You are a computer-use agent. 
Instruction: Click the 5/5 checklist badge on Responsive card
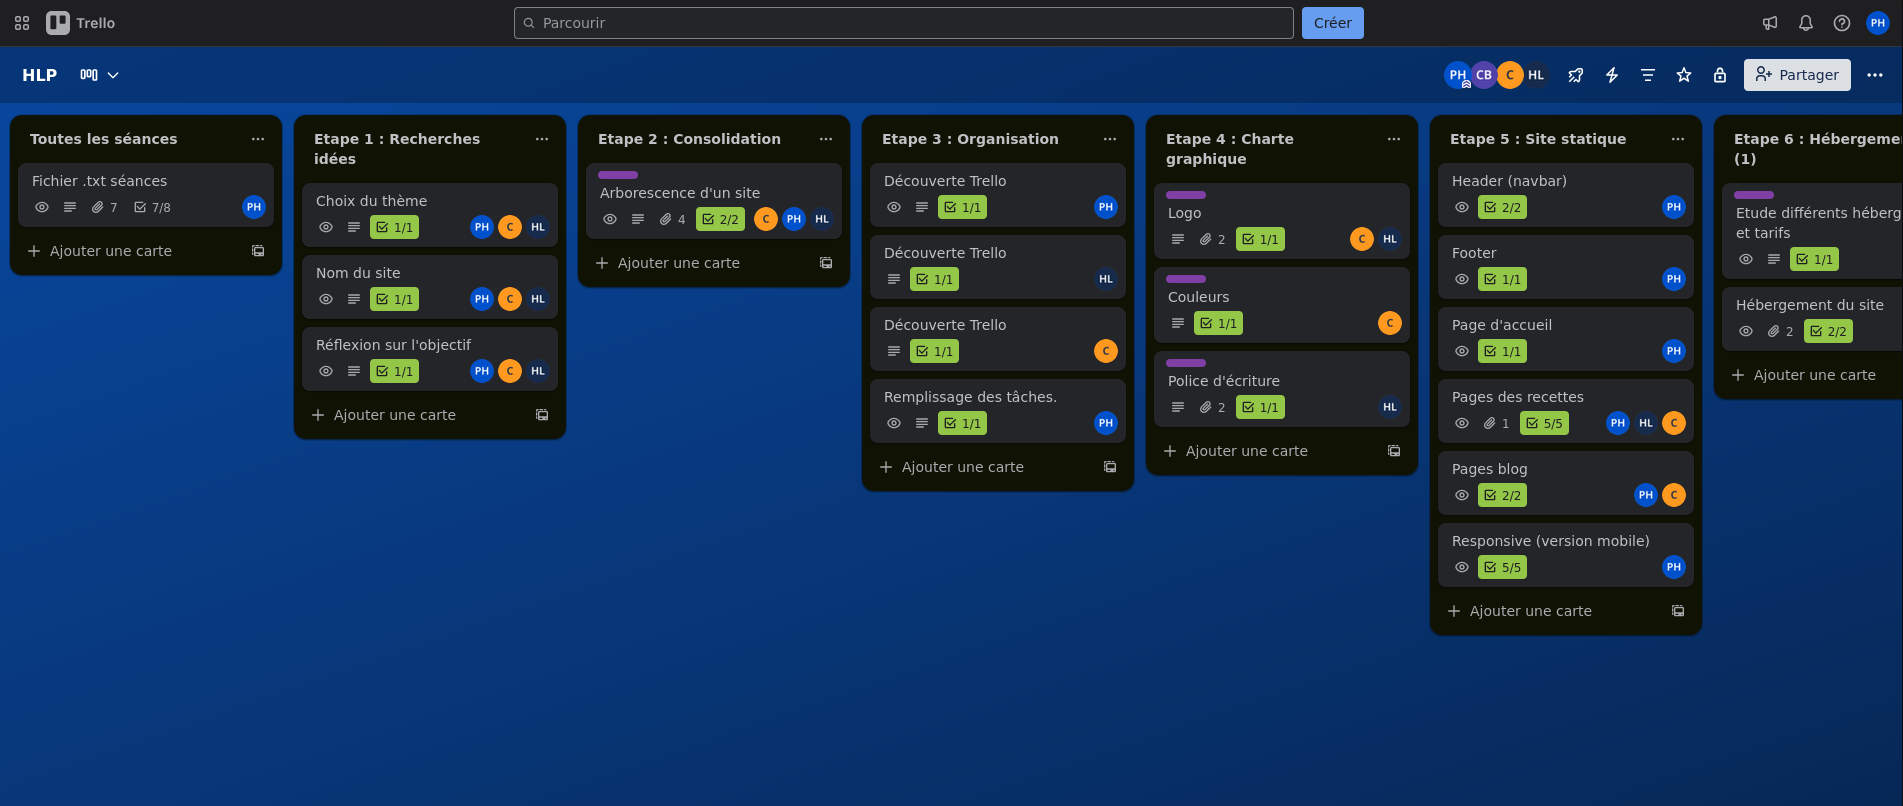pyautogui.click(x=1502, y=567)
